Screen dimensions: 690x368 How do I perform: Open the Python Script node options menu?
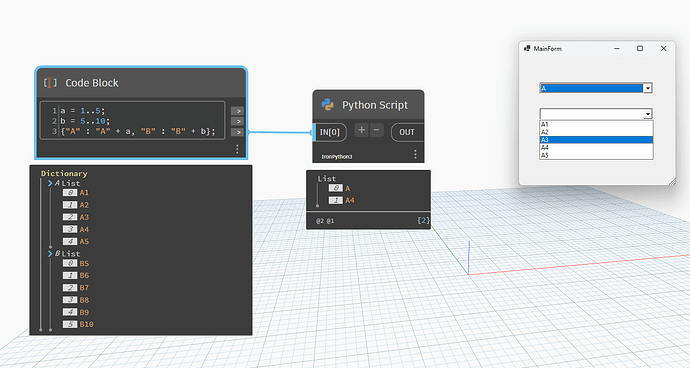pyautogui.click(x=415, y=154)
